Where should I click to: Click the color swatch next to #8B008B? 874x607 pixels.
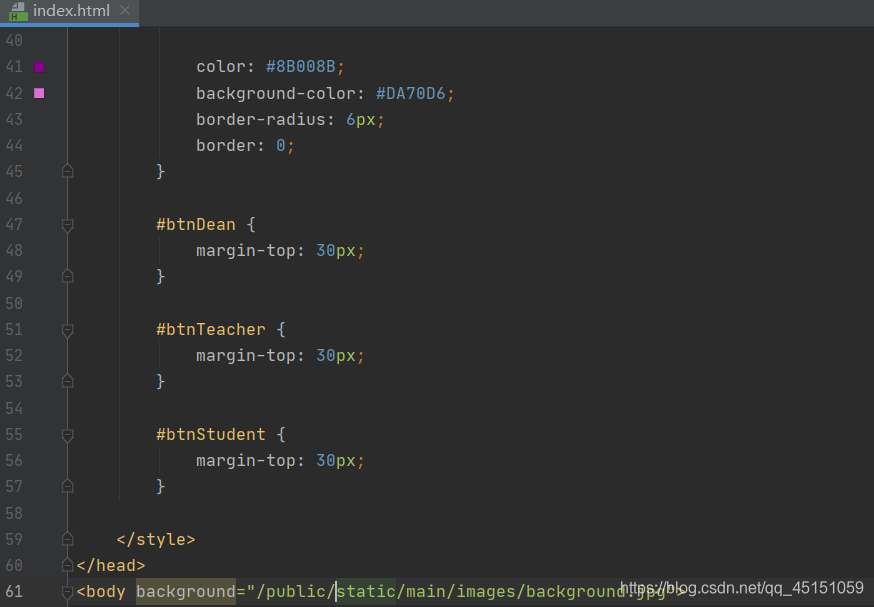[x=38, y=66]
